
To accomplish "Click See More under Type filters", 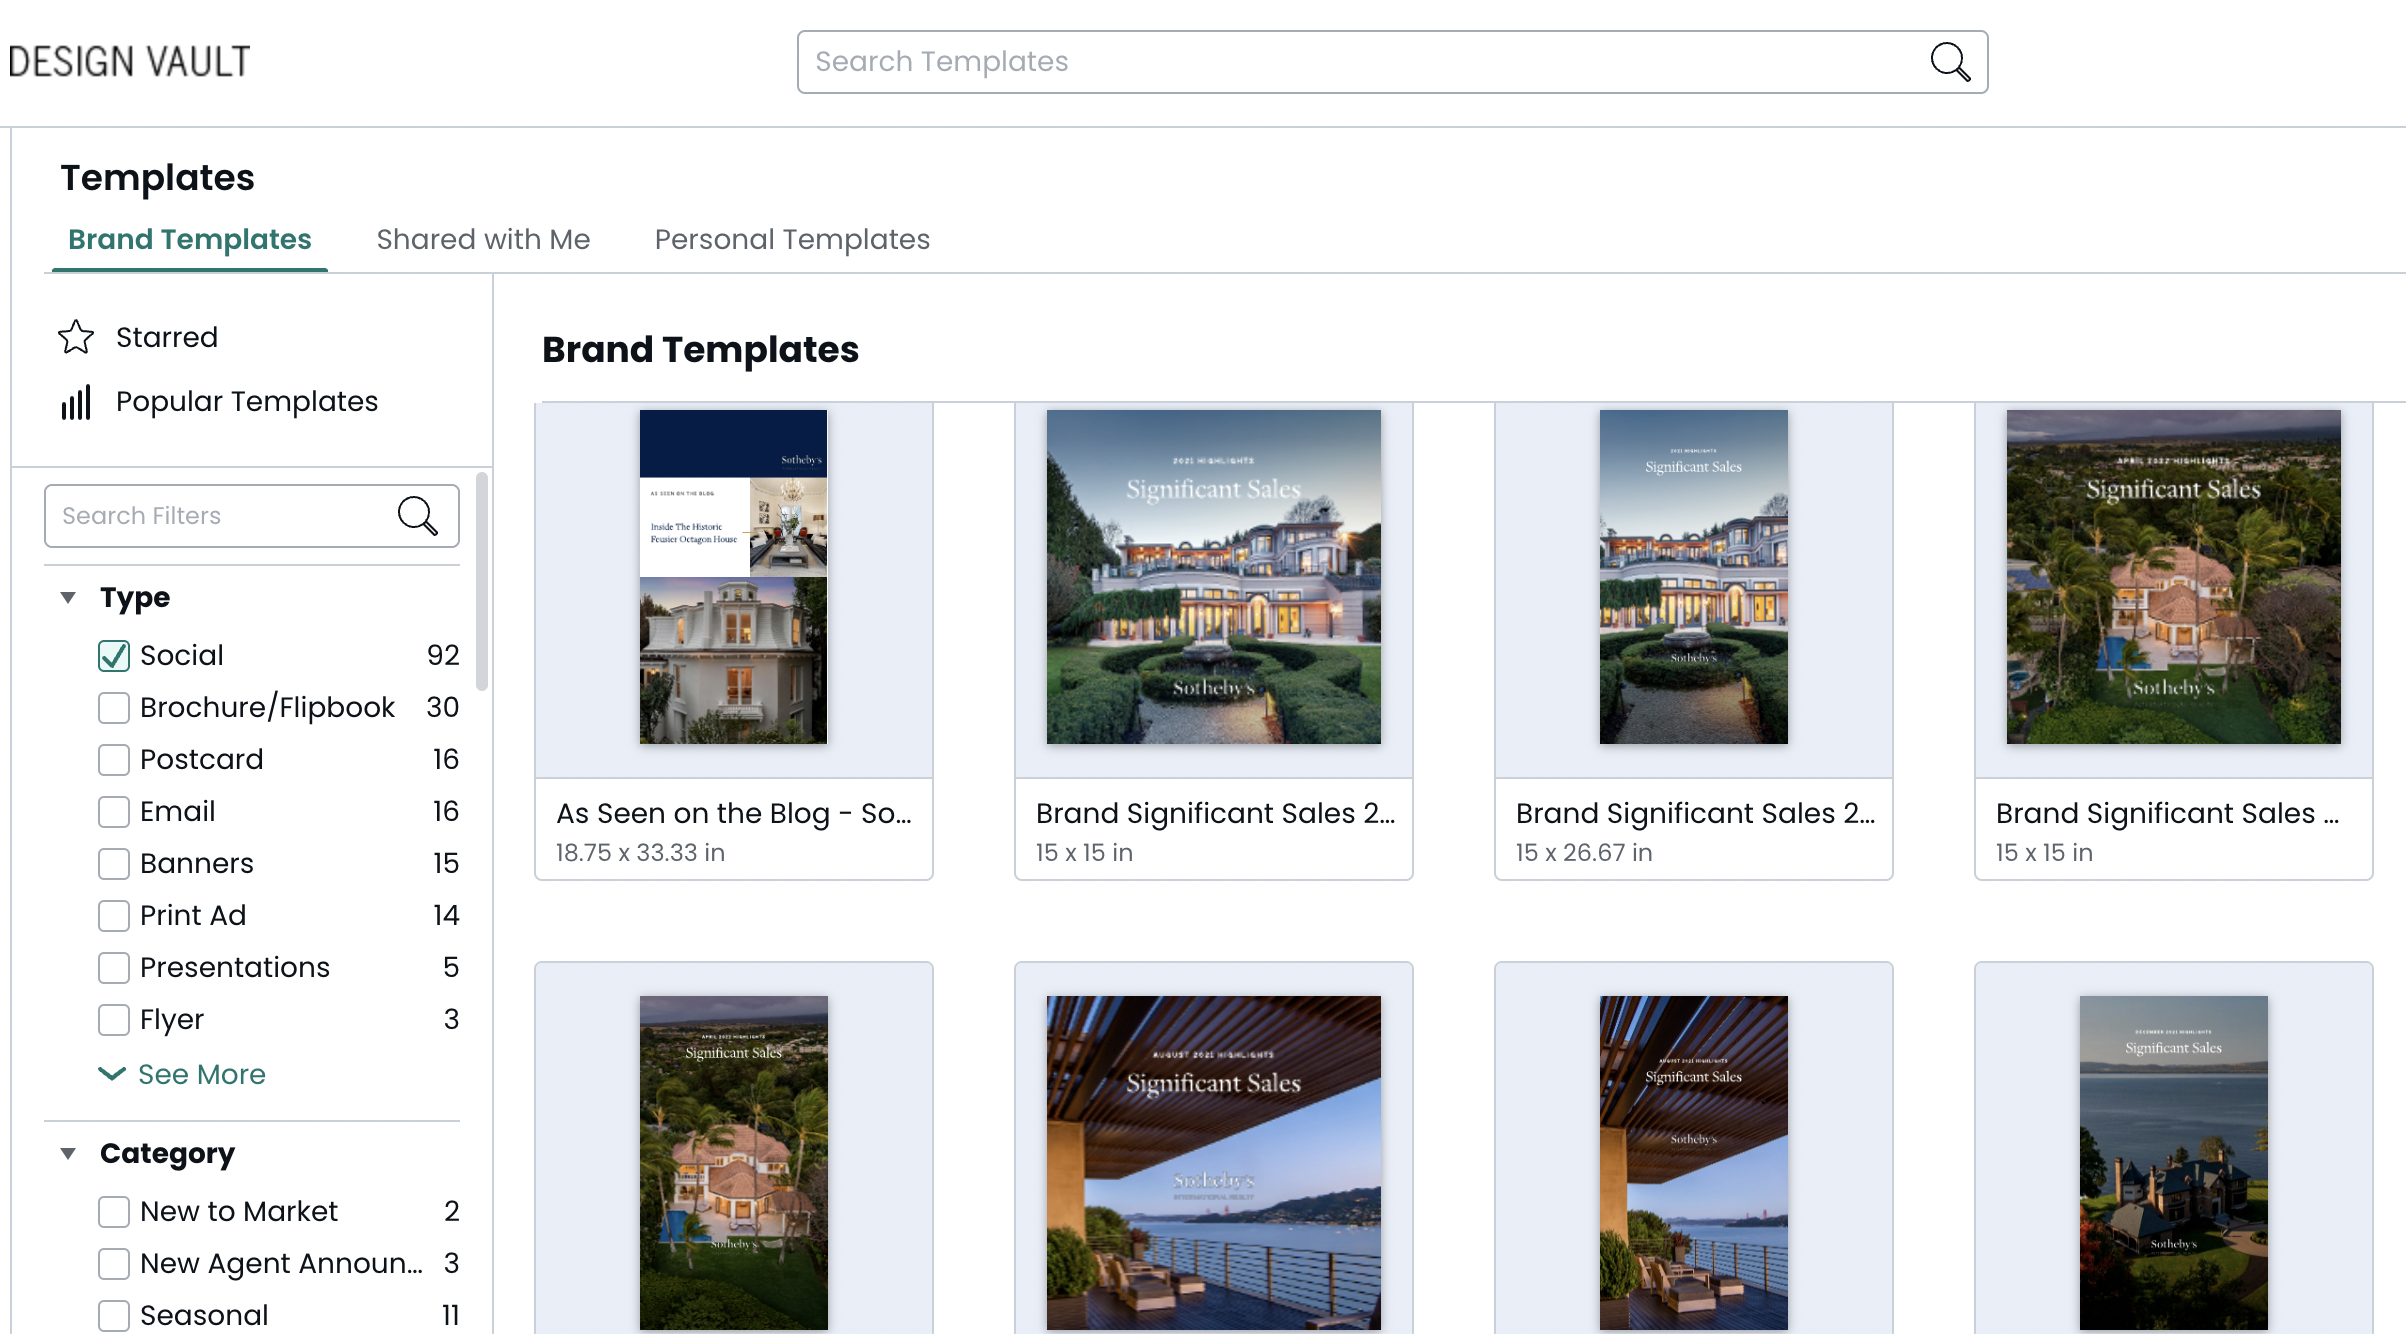I will pyautogui.click(x=202, y=1074).
